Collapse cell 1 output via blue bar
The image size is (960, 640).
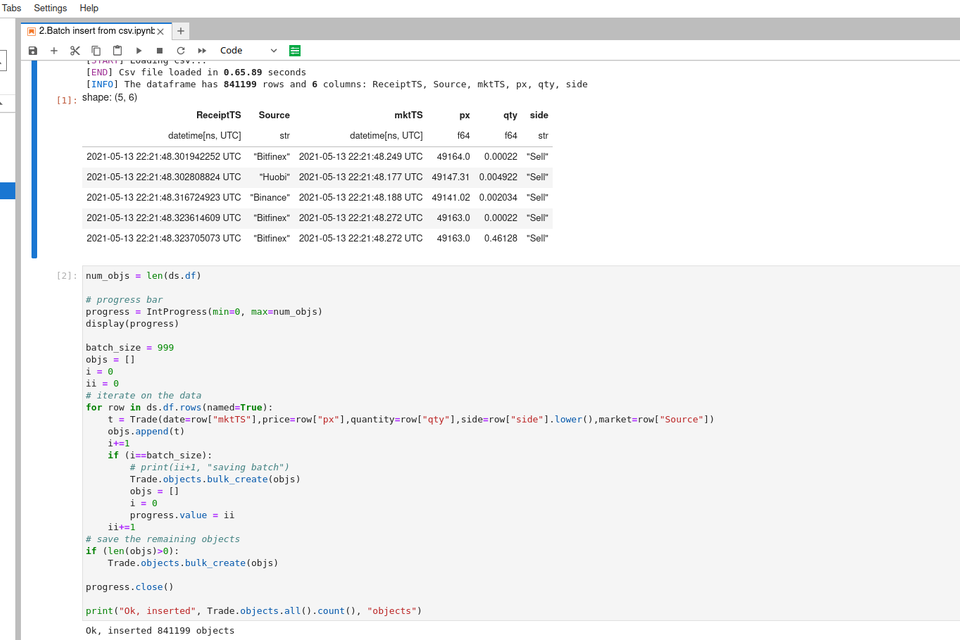tap(35, 160)
